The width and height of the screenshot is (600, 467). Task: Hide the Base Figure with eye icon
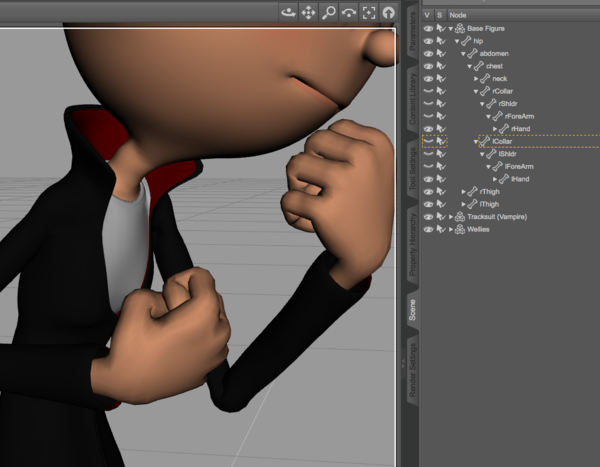pyautogui.click(x=428, y=29)
